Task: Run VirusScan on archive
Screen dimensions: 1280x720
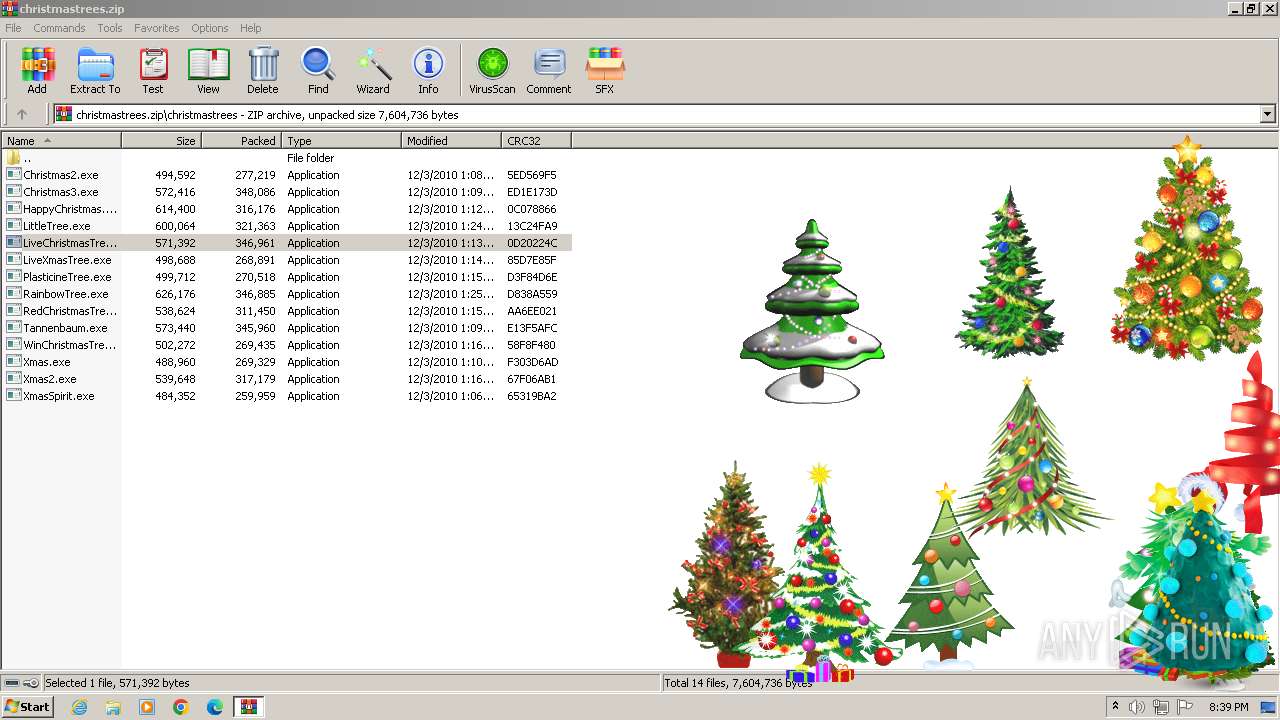Action: (492, 71)
